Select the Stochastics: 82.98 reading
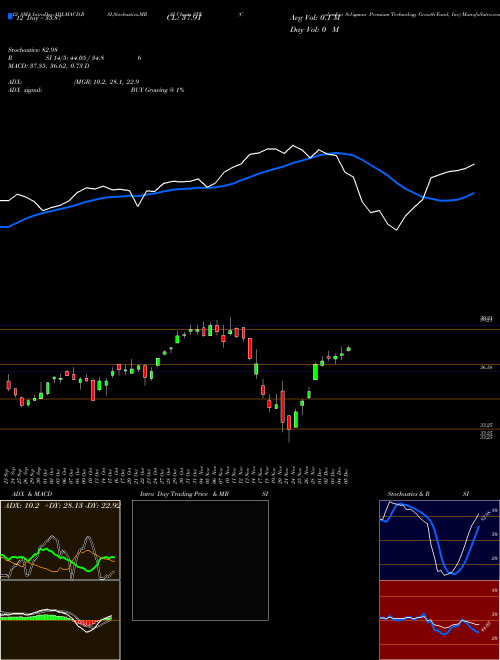This screenshot has width=500, height=660. coord(33,50)
